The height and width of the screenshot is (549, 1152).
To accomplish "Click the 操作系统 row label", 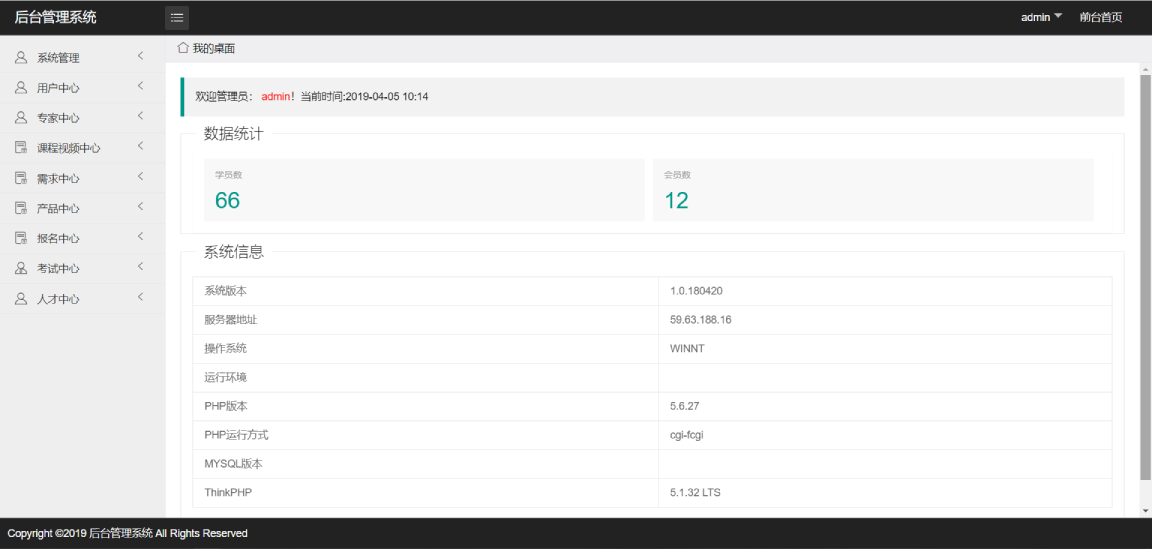I will (226, 348).
